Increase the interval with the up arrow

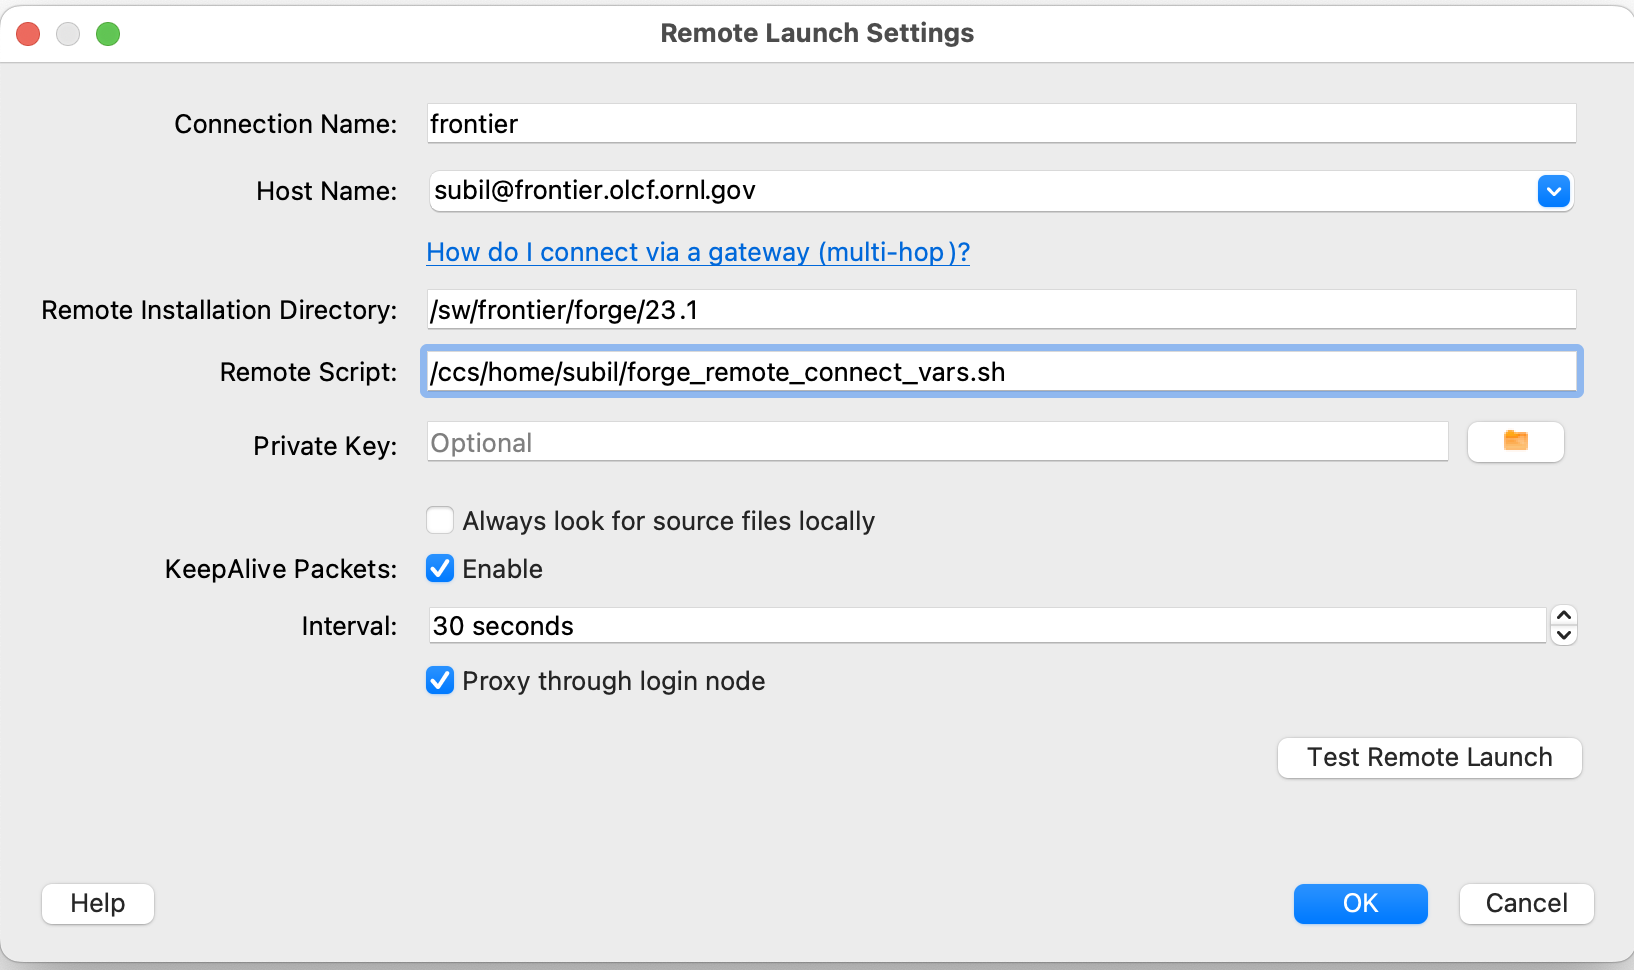click(1564, 616)
